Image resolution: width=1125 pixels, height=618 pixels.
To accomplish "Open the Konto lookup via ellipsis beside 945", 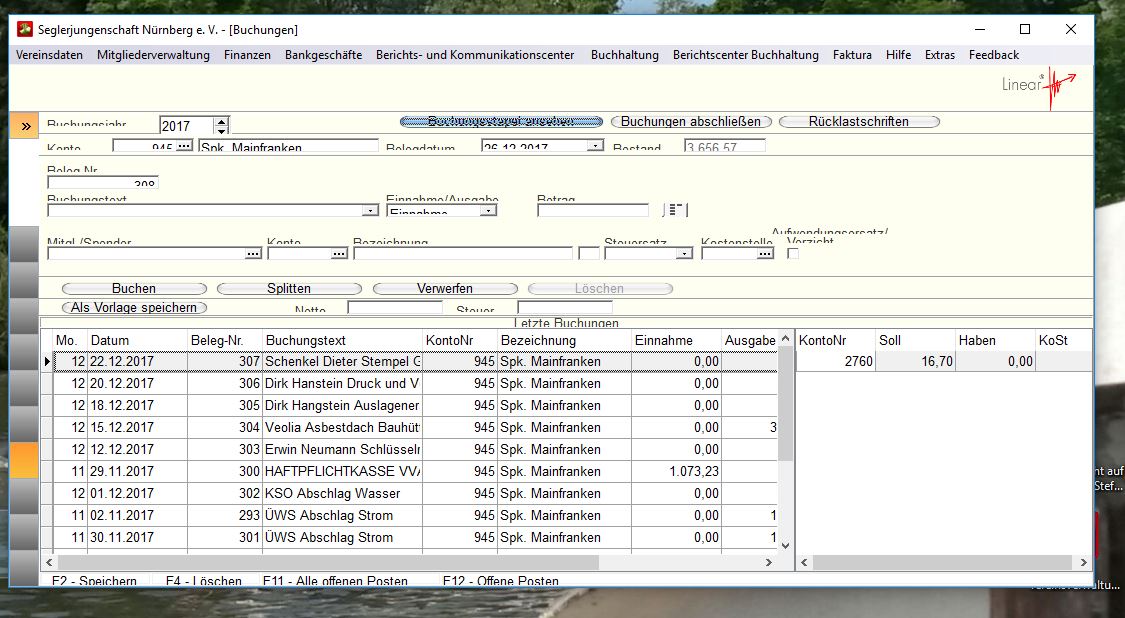I will coord(184,147).
